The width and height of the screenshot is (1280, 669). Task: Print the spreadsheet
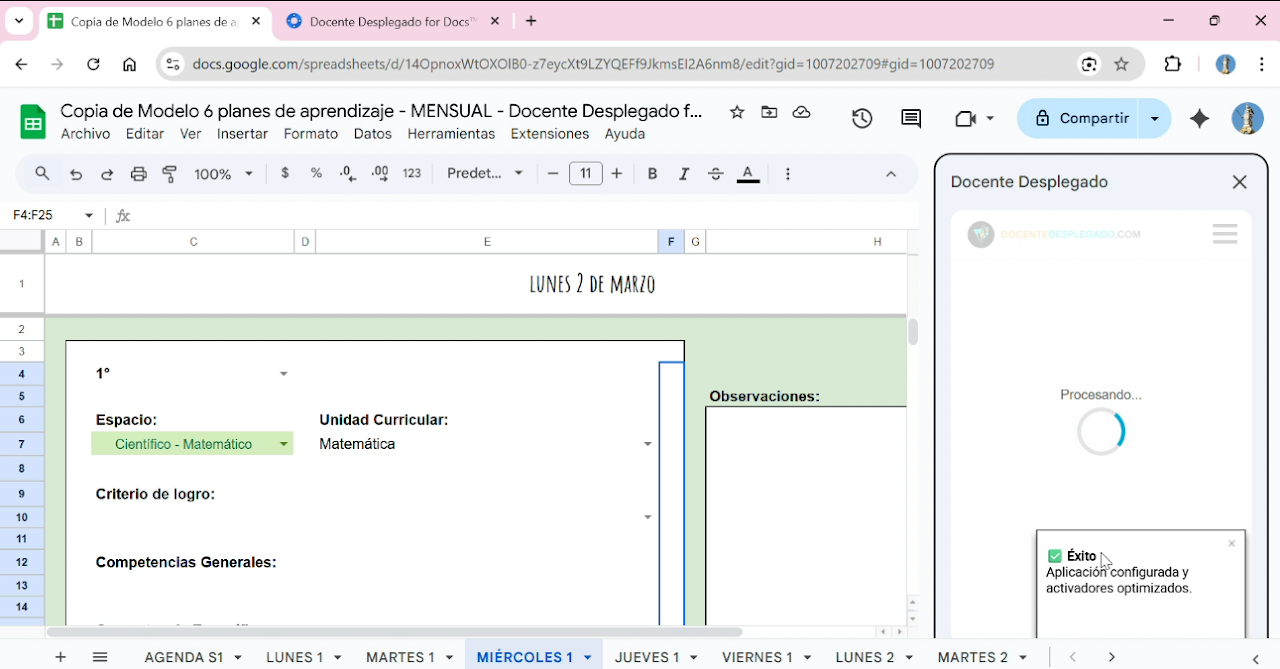point(139,174)
